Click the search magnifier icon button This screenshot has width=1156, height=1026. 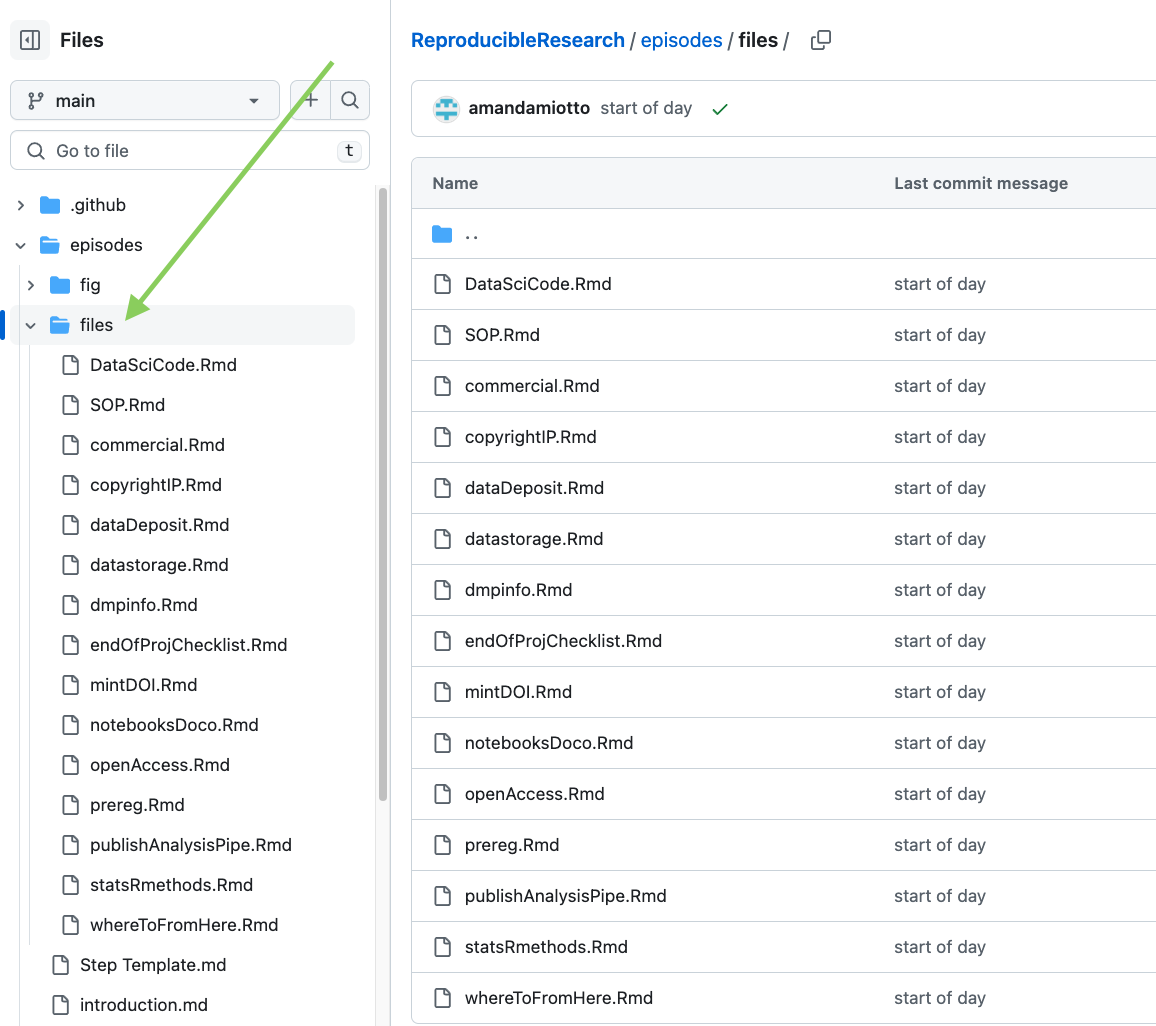[x=350, y=100]
